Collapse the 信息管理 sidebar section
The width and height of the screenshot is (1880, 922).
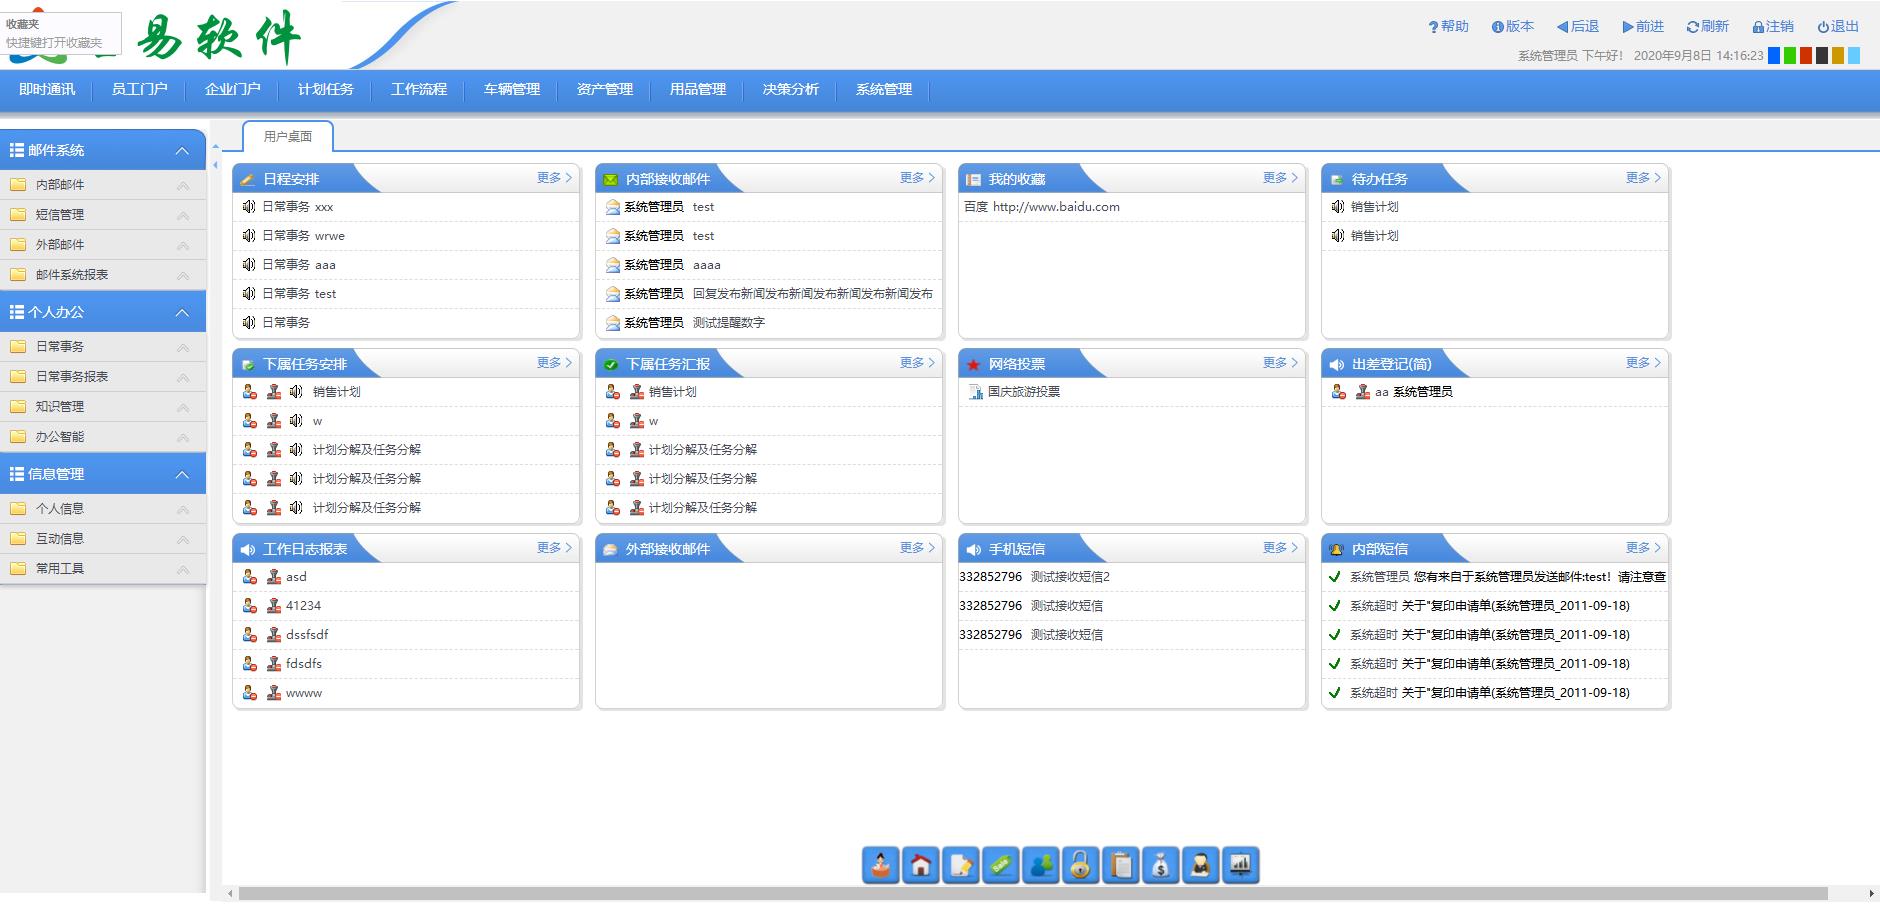click(x=182, y=475)
